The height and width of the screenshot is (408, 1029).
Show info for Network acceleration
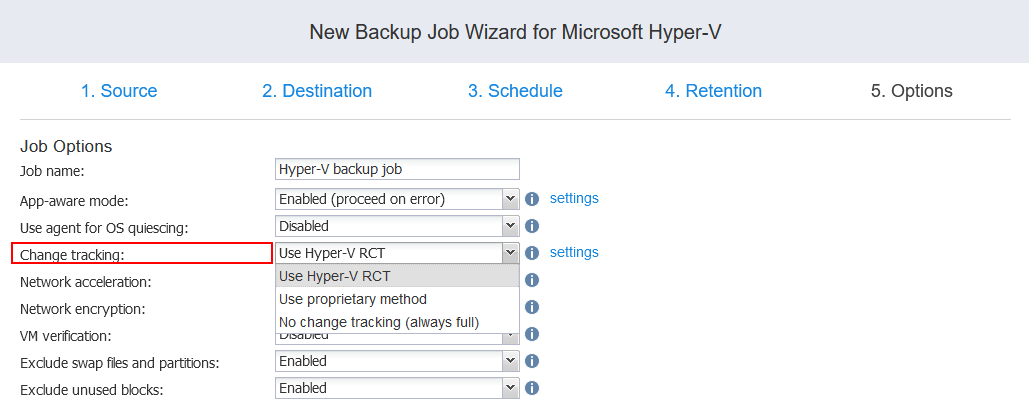click(x=532, y=280)
